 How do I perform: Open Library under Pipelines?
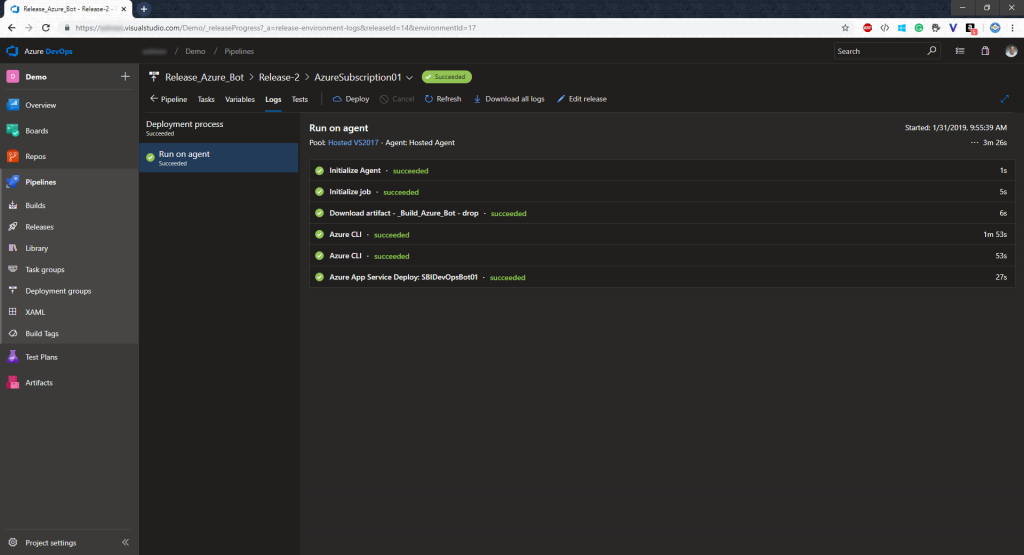coord(37,248)
